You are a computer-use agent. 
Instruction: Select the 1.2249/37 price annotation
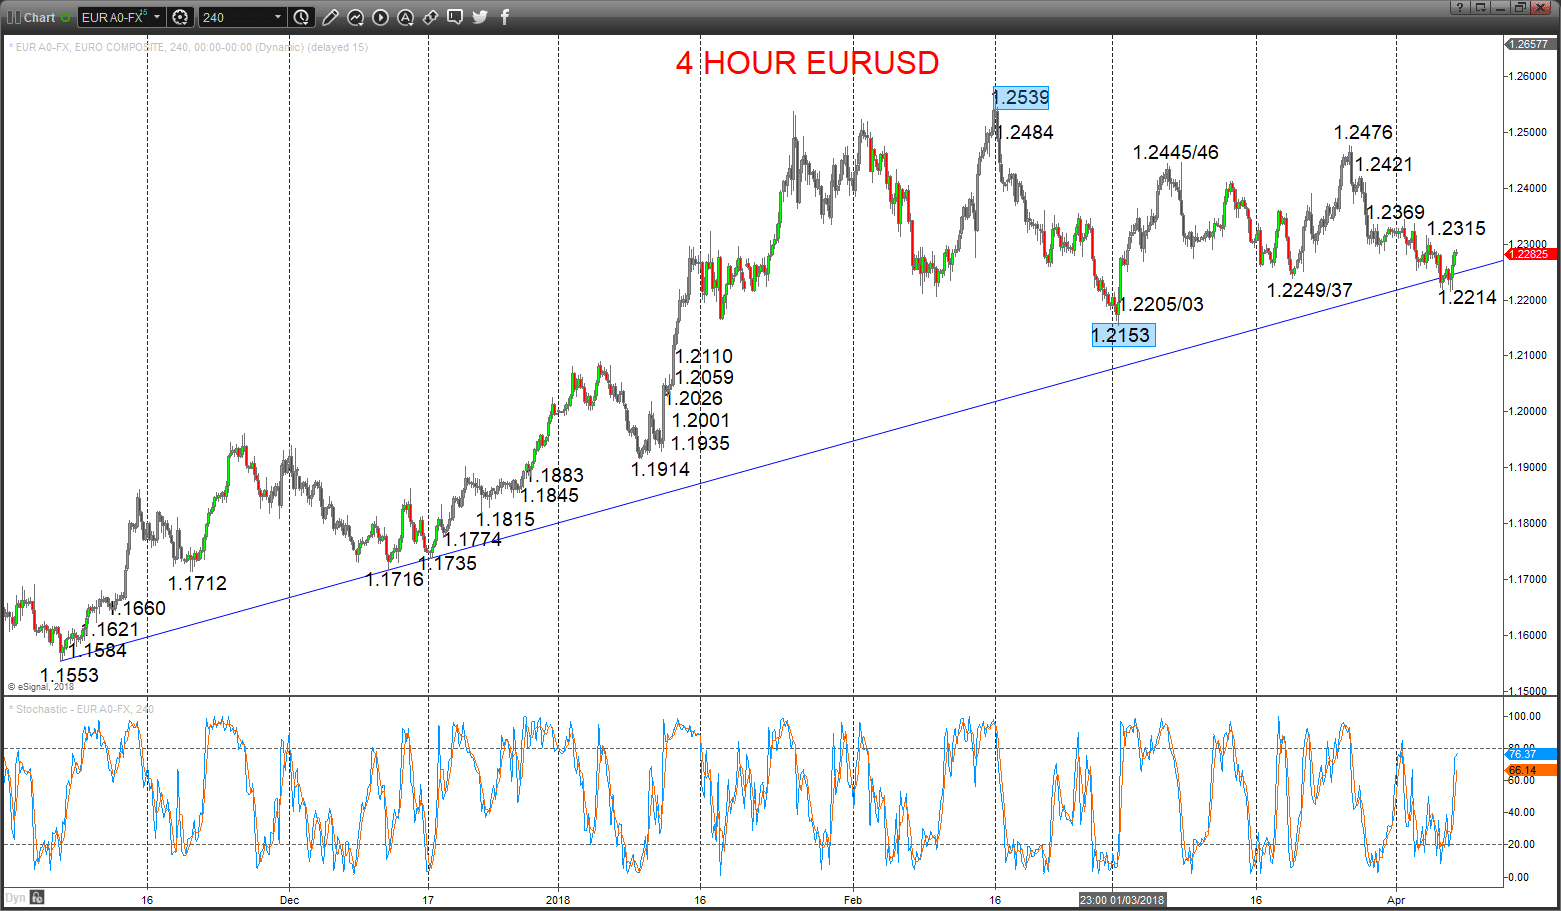[x=1309, y=290]
